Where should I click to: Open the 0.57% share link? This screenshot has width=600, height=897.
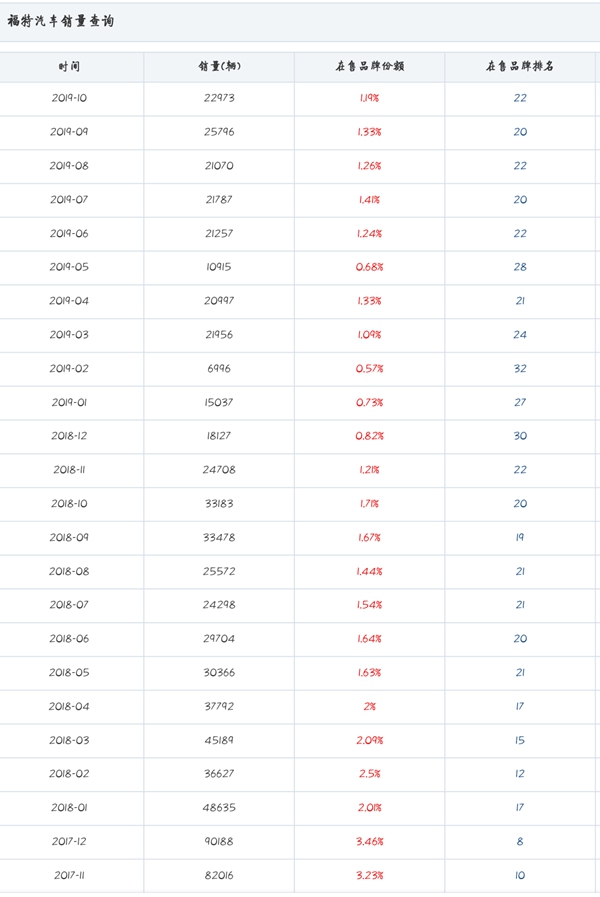pos(369,368)
